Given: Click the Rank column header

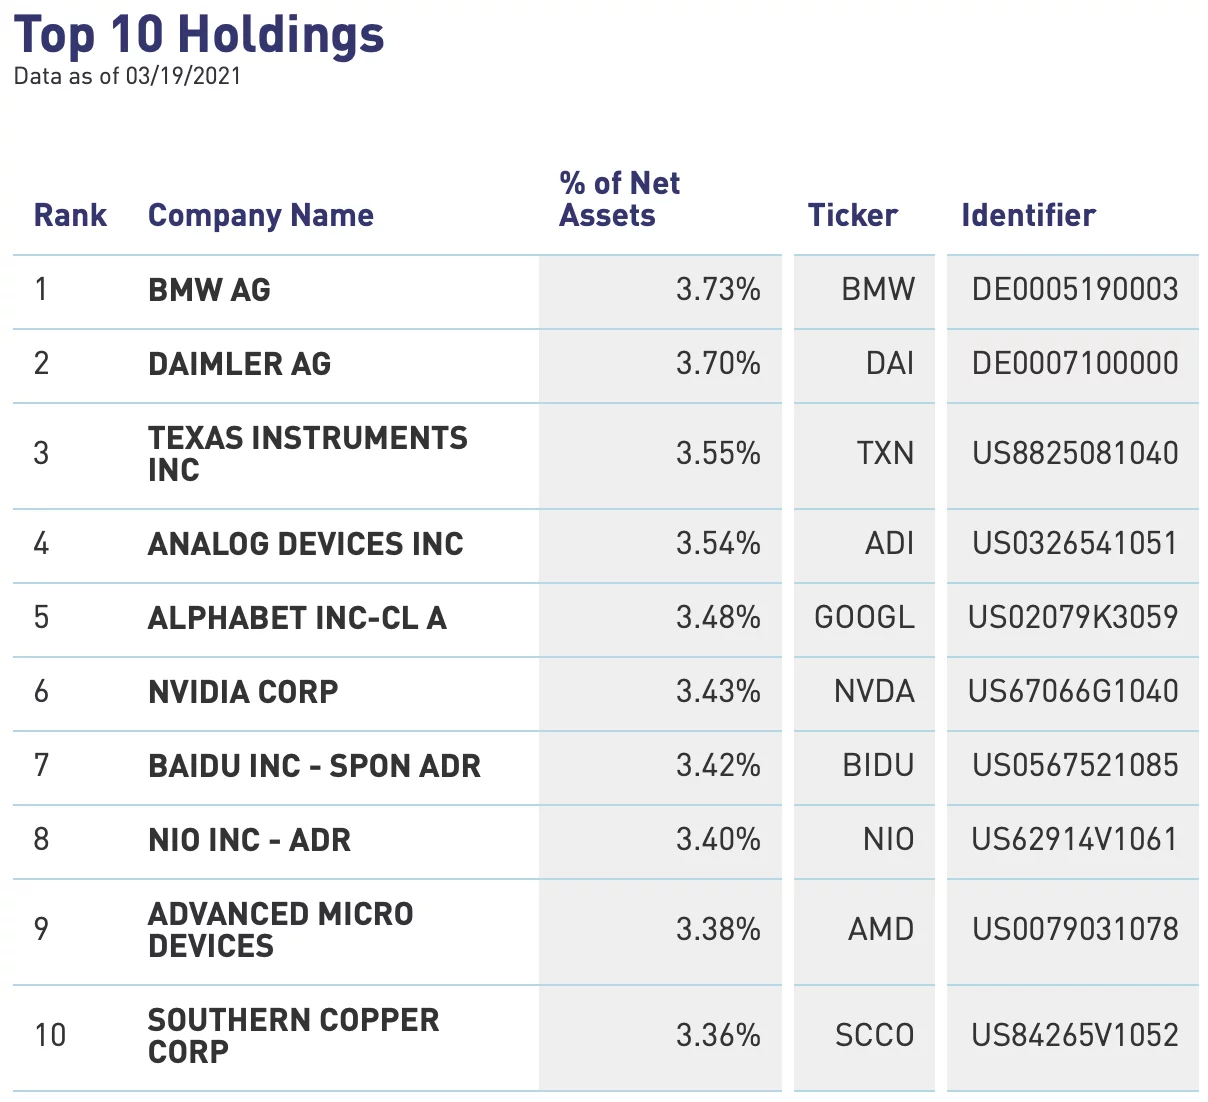Looking at the screenshot, I should [x=70, y=215].
